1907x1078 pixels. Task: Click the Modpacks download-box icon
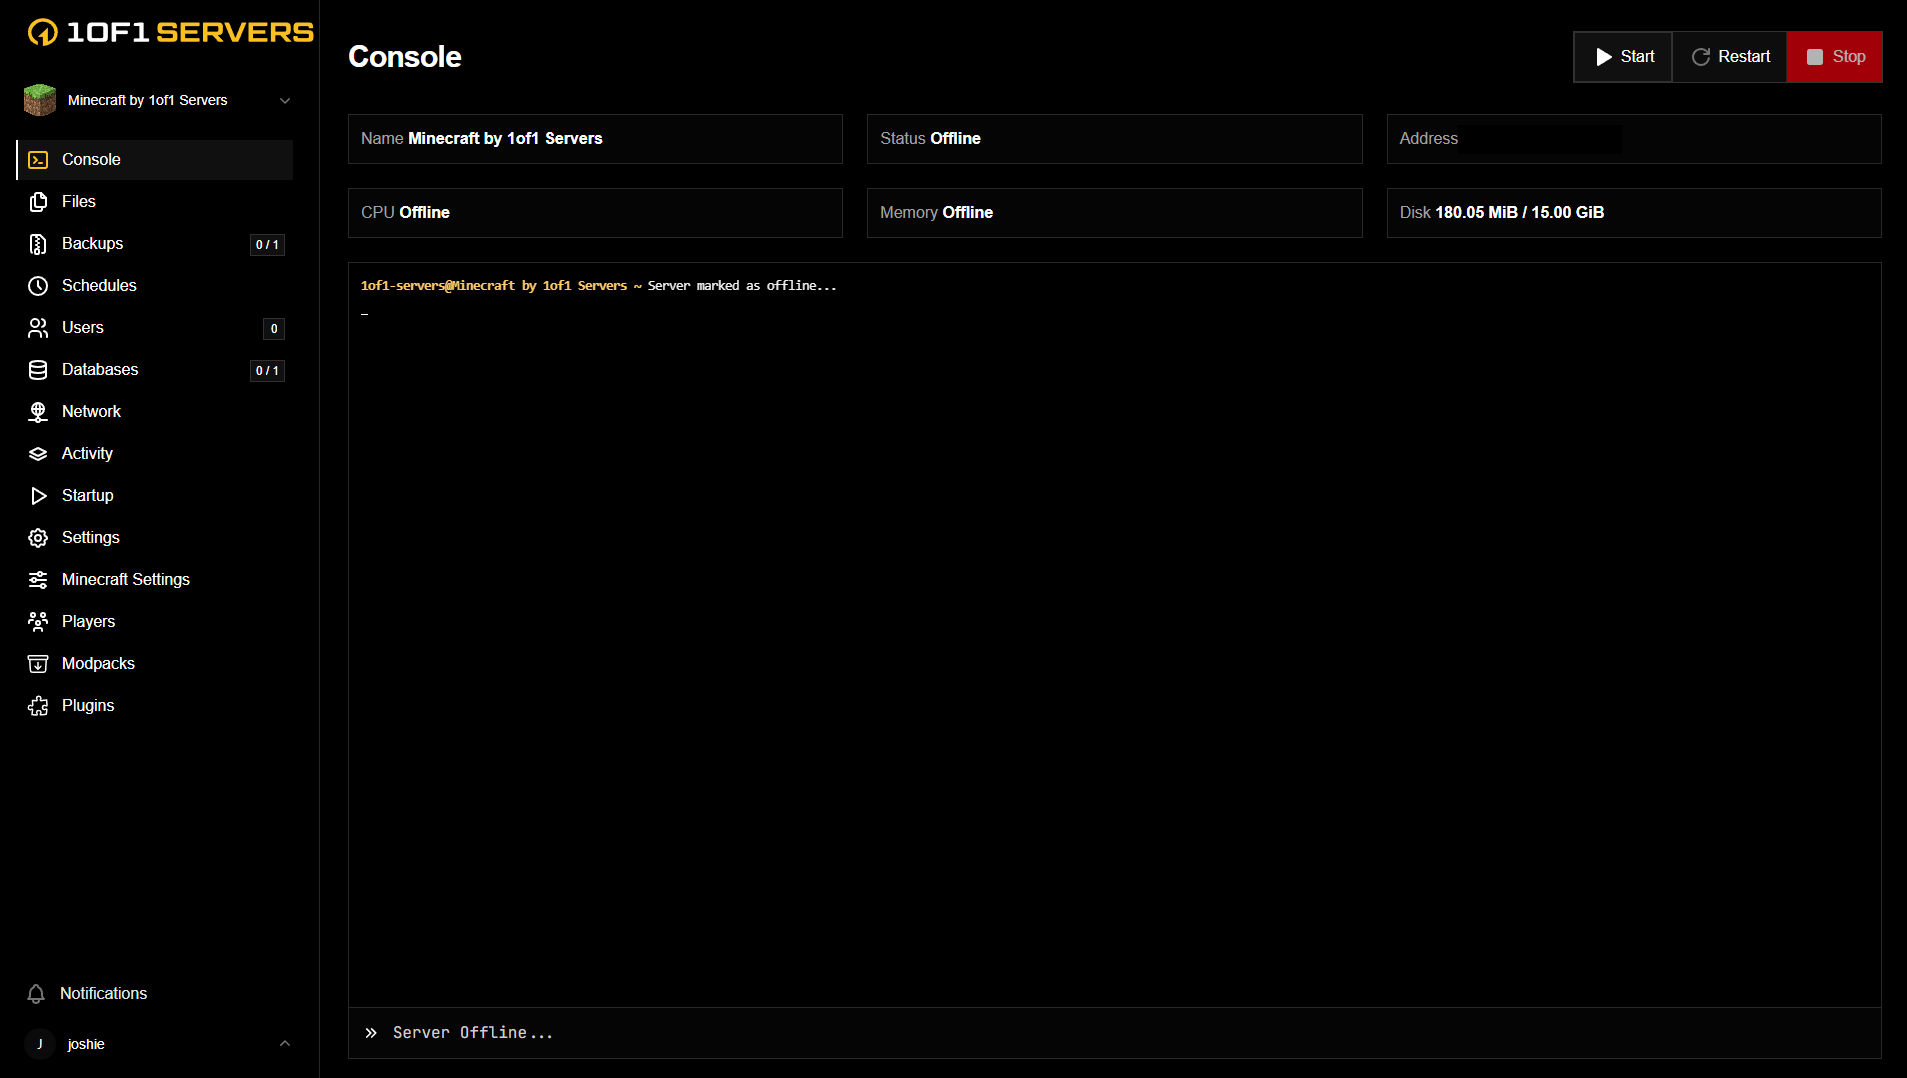(x=38, y=664)
